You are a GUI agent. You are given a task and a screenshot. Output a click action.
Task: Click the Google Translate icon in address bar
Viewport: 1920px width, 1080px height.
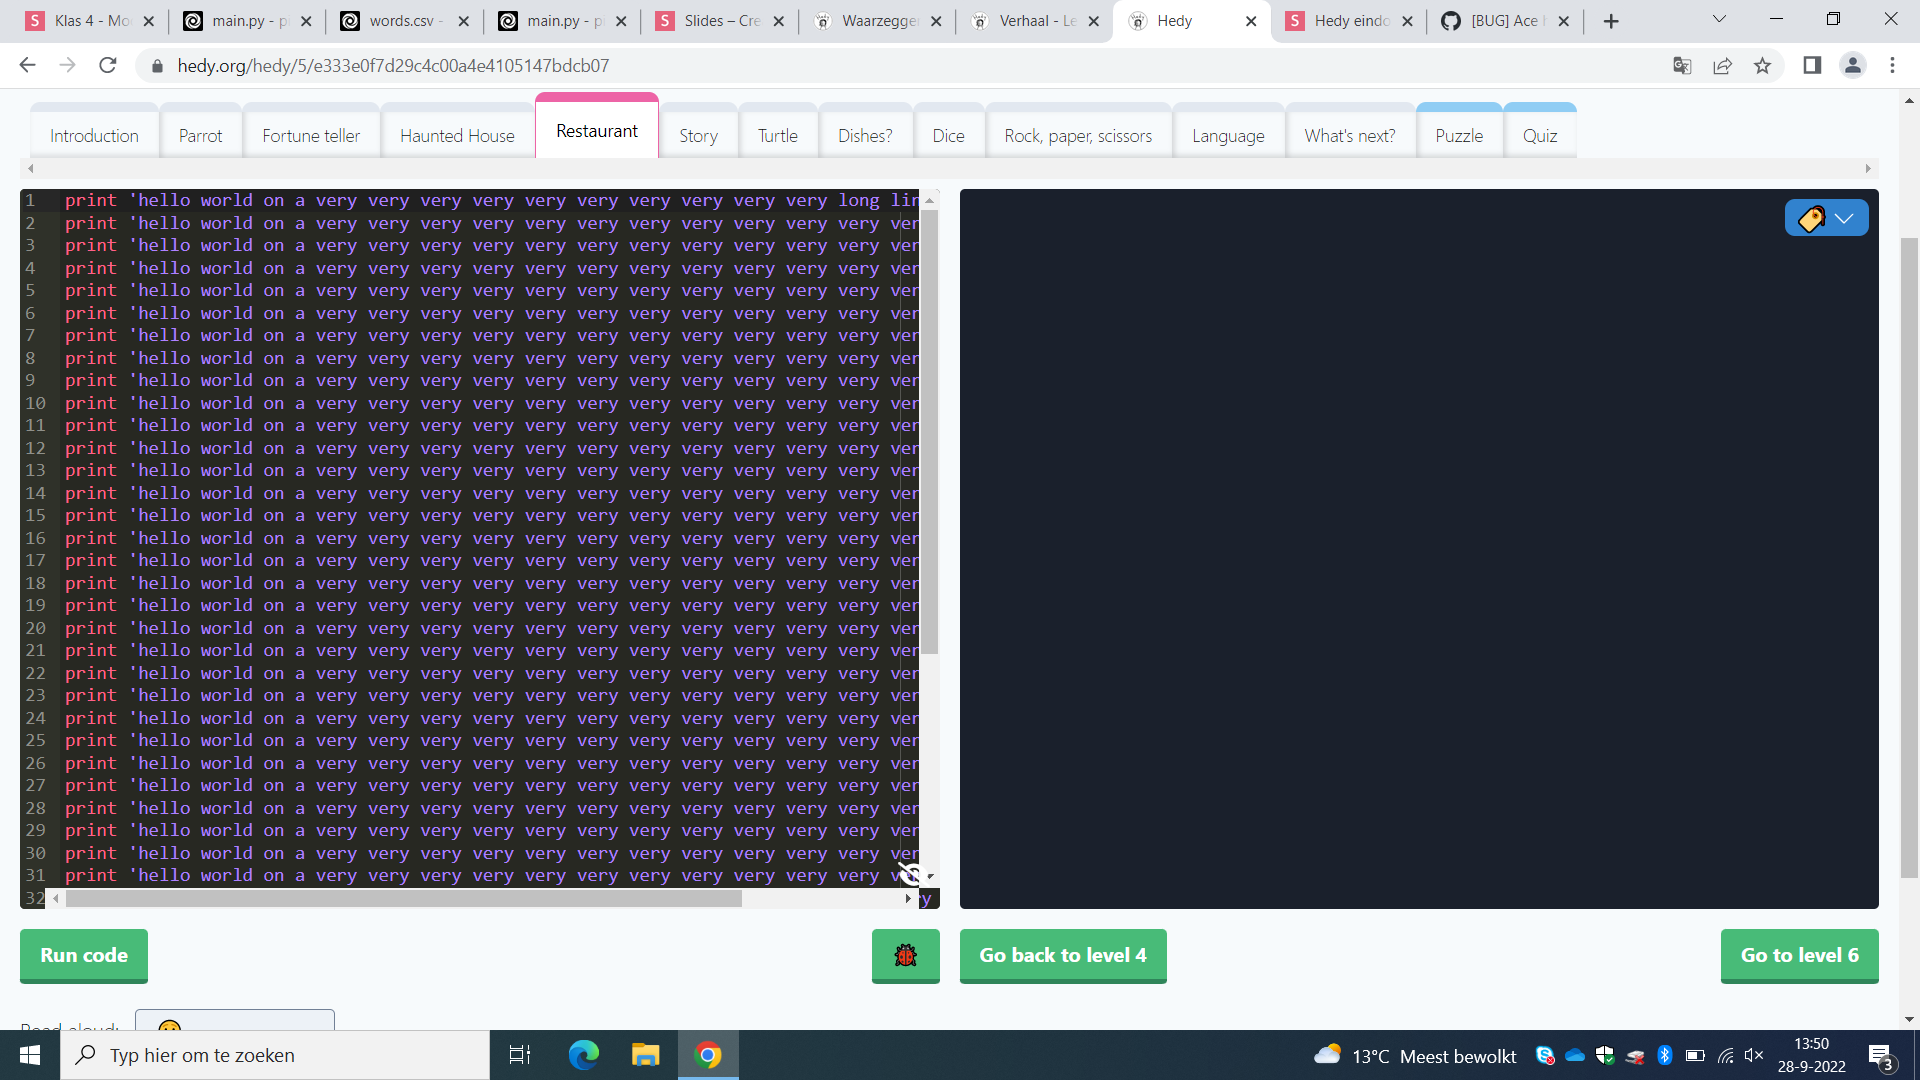[1682, 66]
